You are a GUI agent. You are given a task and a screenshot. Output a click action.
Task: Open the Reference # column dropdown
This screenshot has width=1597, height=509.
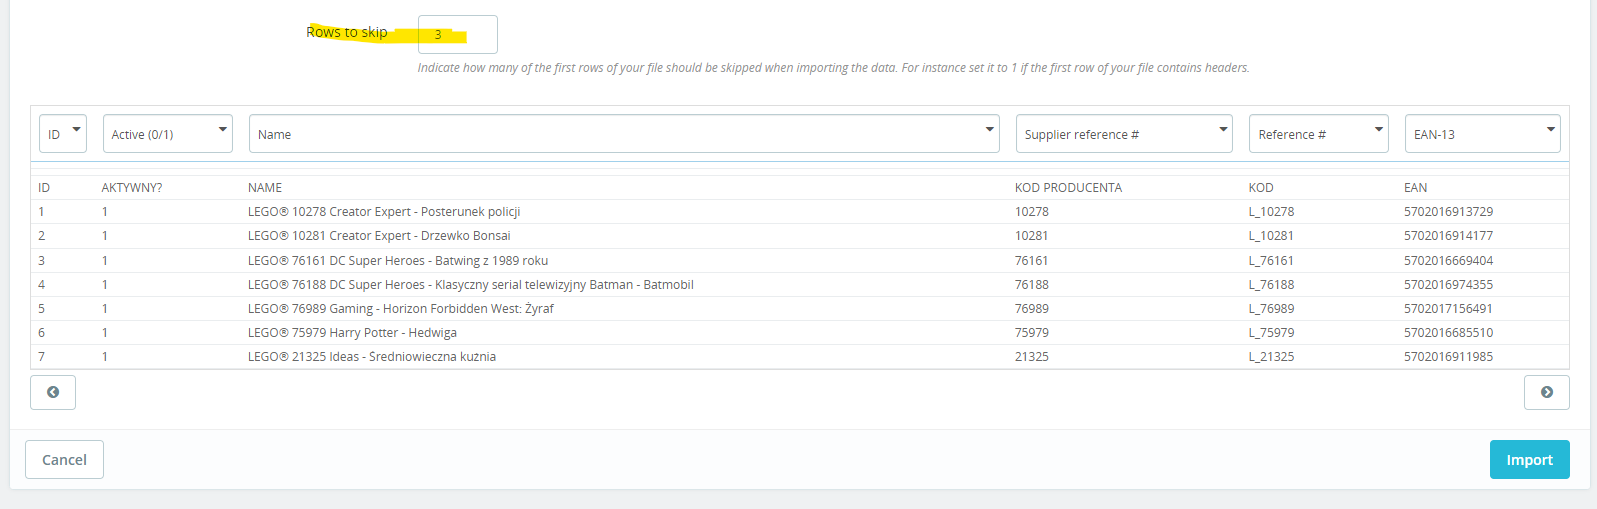[x=1319, y=134]
